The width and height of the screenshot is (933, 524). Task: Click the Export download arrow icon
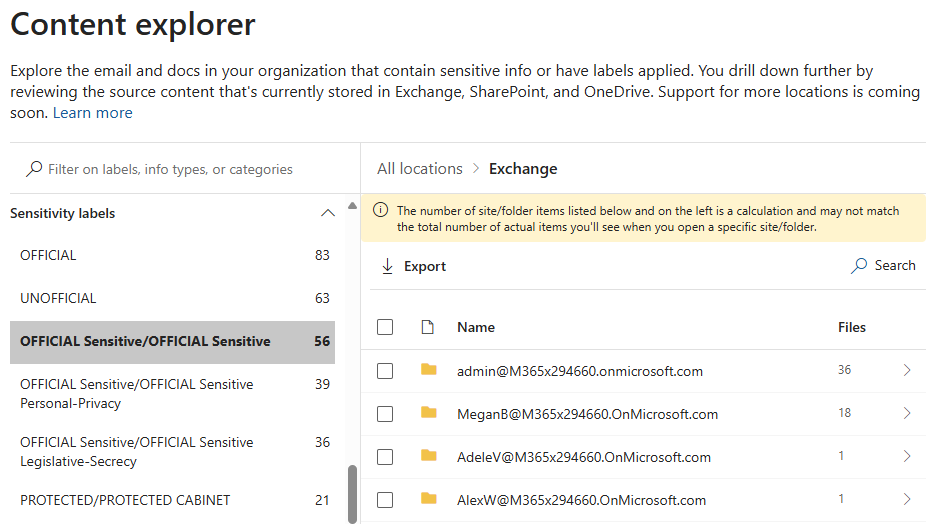click(387, 266)
